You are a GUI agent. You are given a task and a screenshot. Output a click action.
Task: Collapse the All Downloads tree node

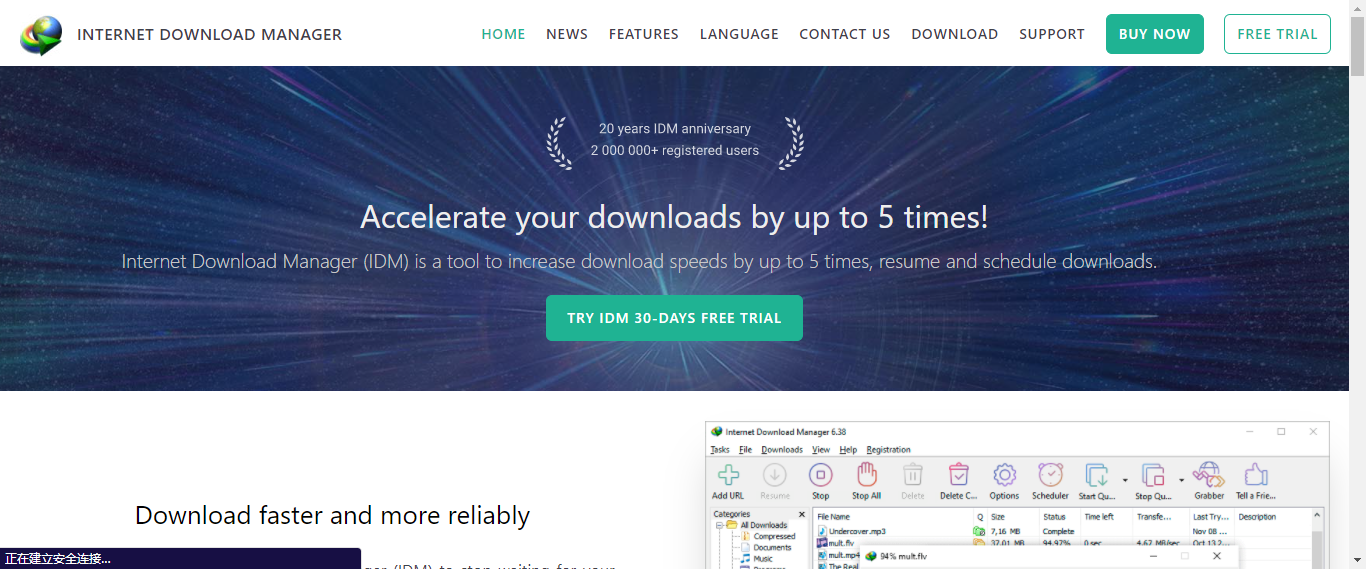coord(719,525)
